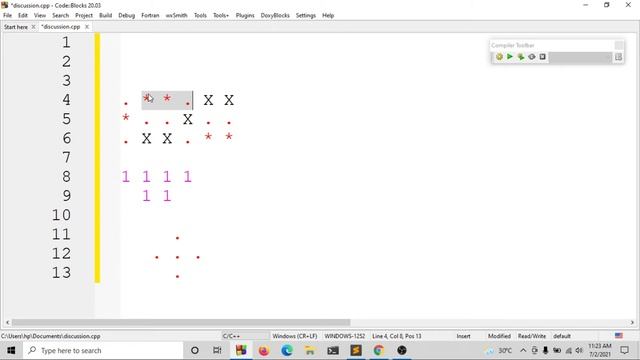Click line number 13 in the margin
640x360 pixels.
click(61, 273)
